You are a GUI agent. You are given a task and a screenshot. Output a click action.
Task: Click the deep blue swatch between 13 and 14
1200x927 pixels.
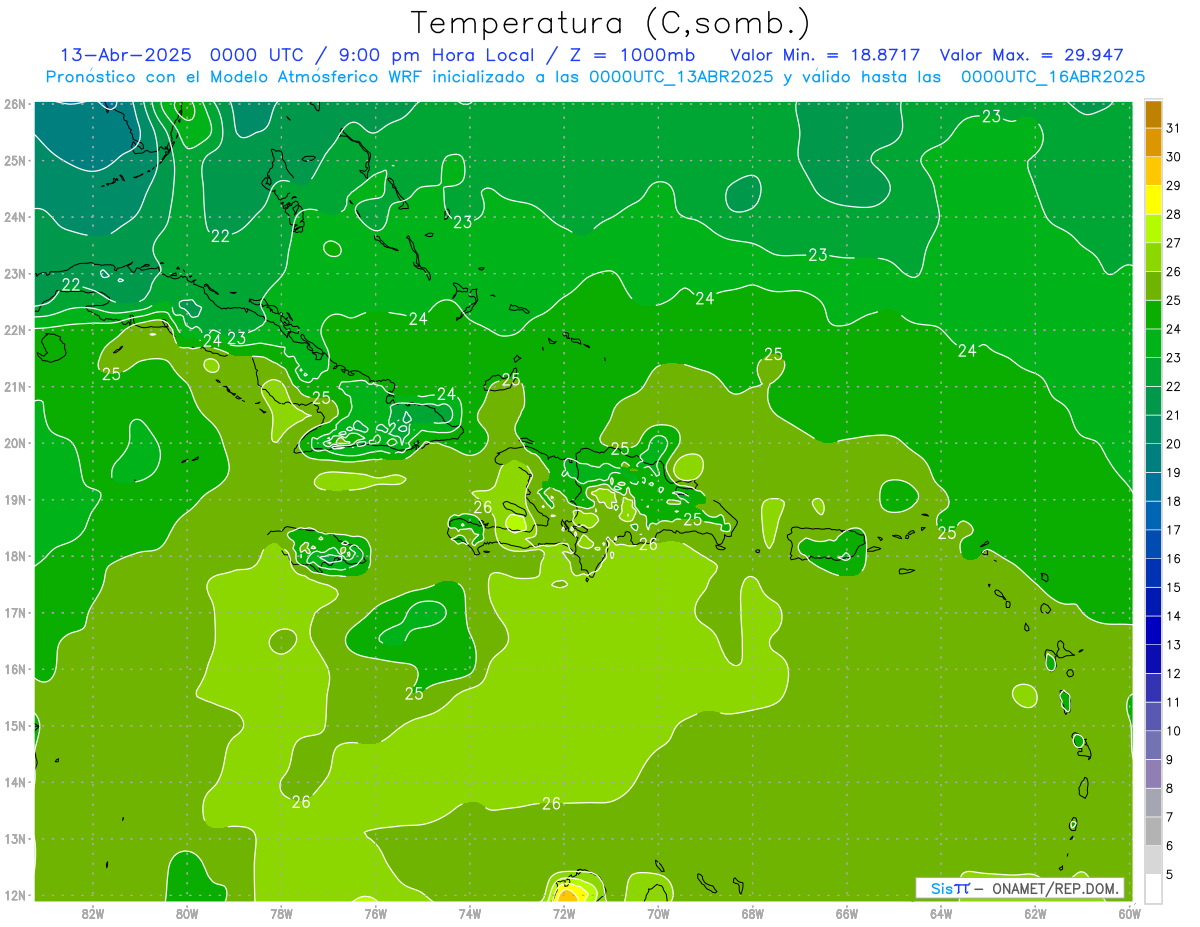(x=1153, y=630)
